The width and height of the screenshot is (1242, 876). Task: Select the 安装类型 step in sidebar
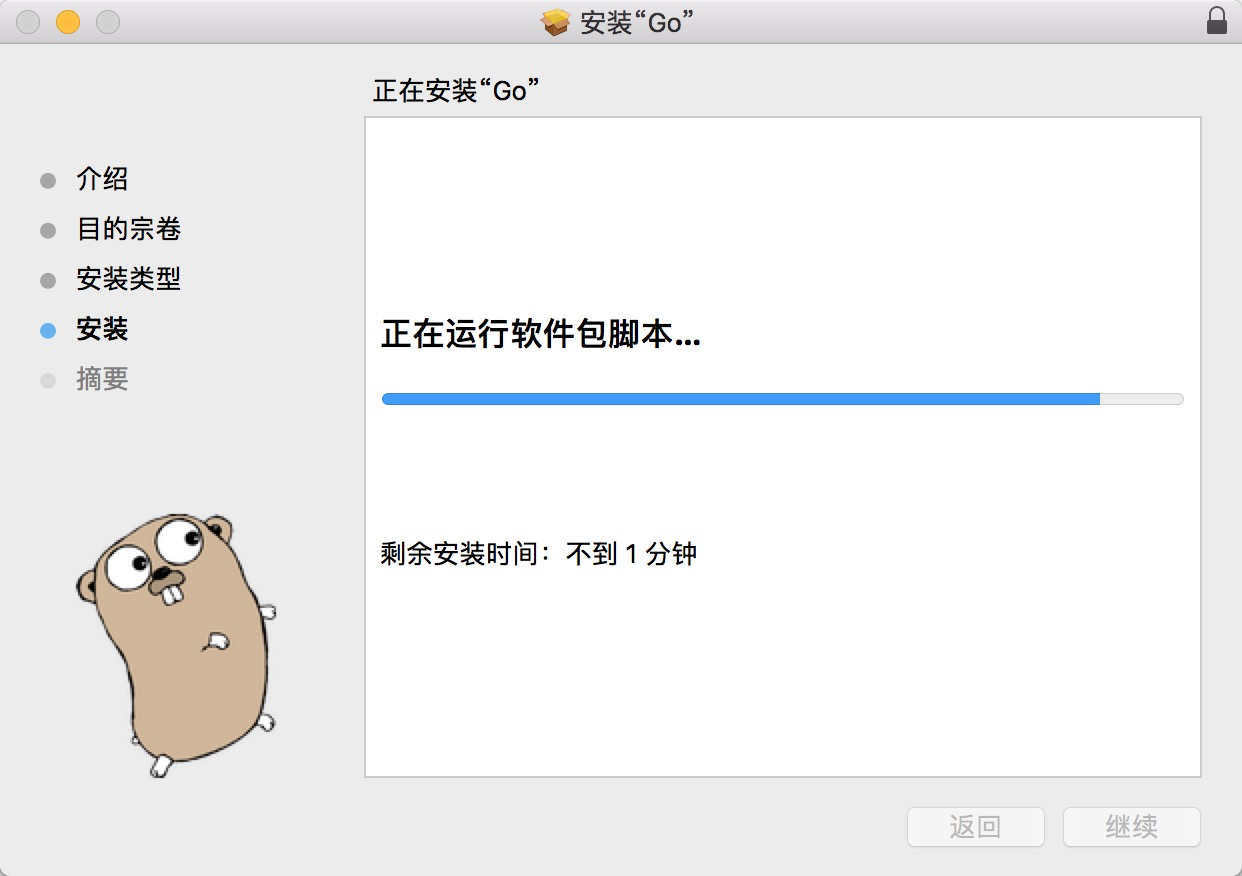[129, 280]
